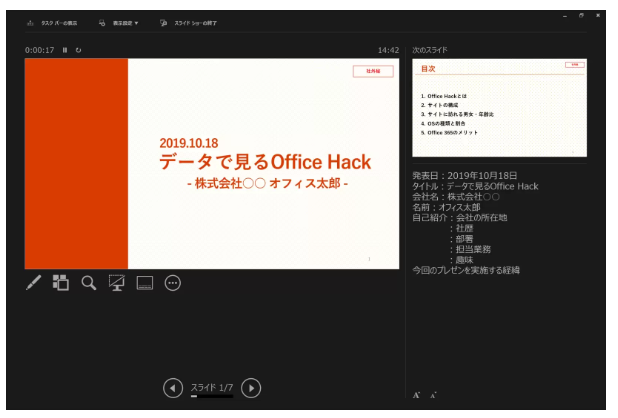
Task: Select the pen and laser pointer tool
Action: [33, 283]
